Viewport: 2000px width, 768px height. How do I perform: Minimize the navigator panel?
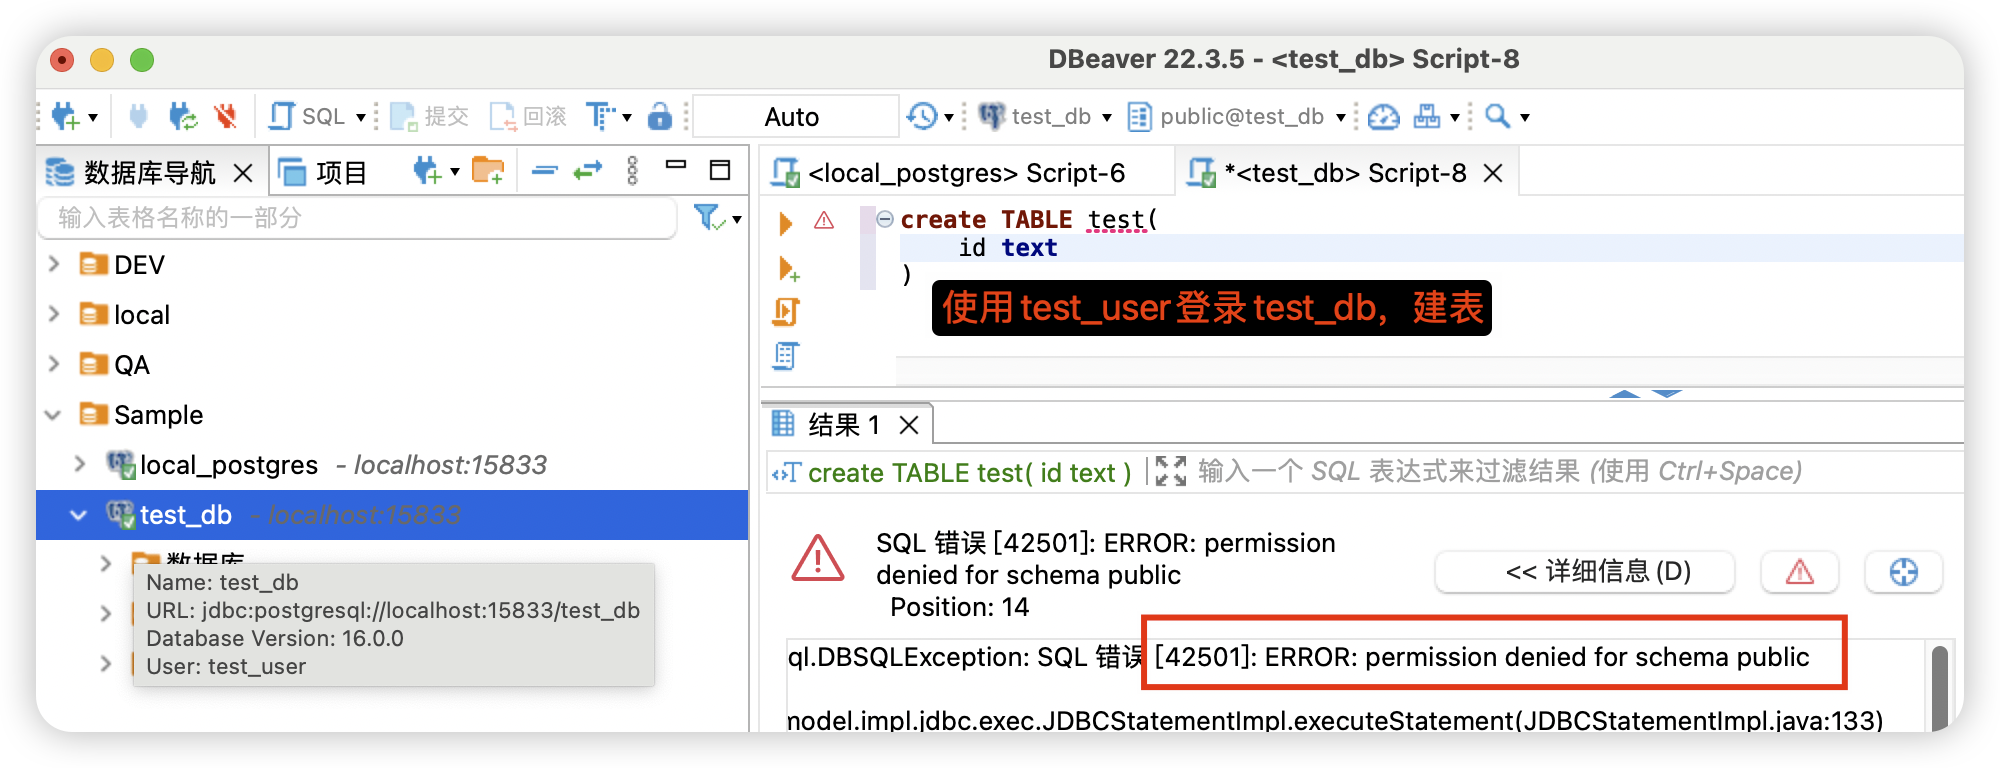[676, 165]
